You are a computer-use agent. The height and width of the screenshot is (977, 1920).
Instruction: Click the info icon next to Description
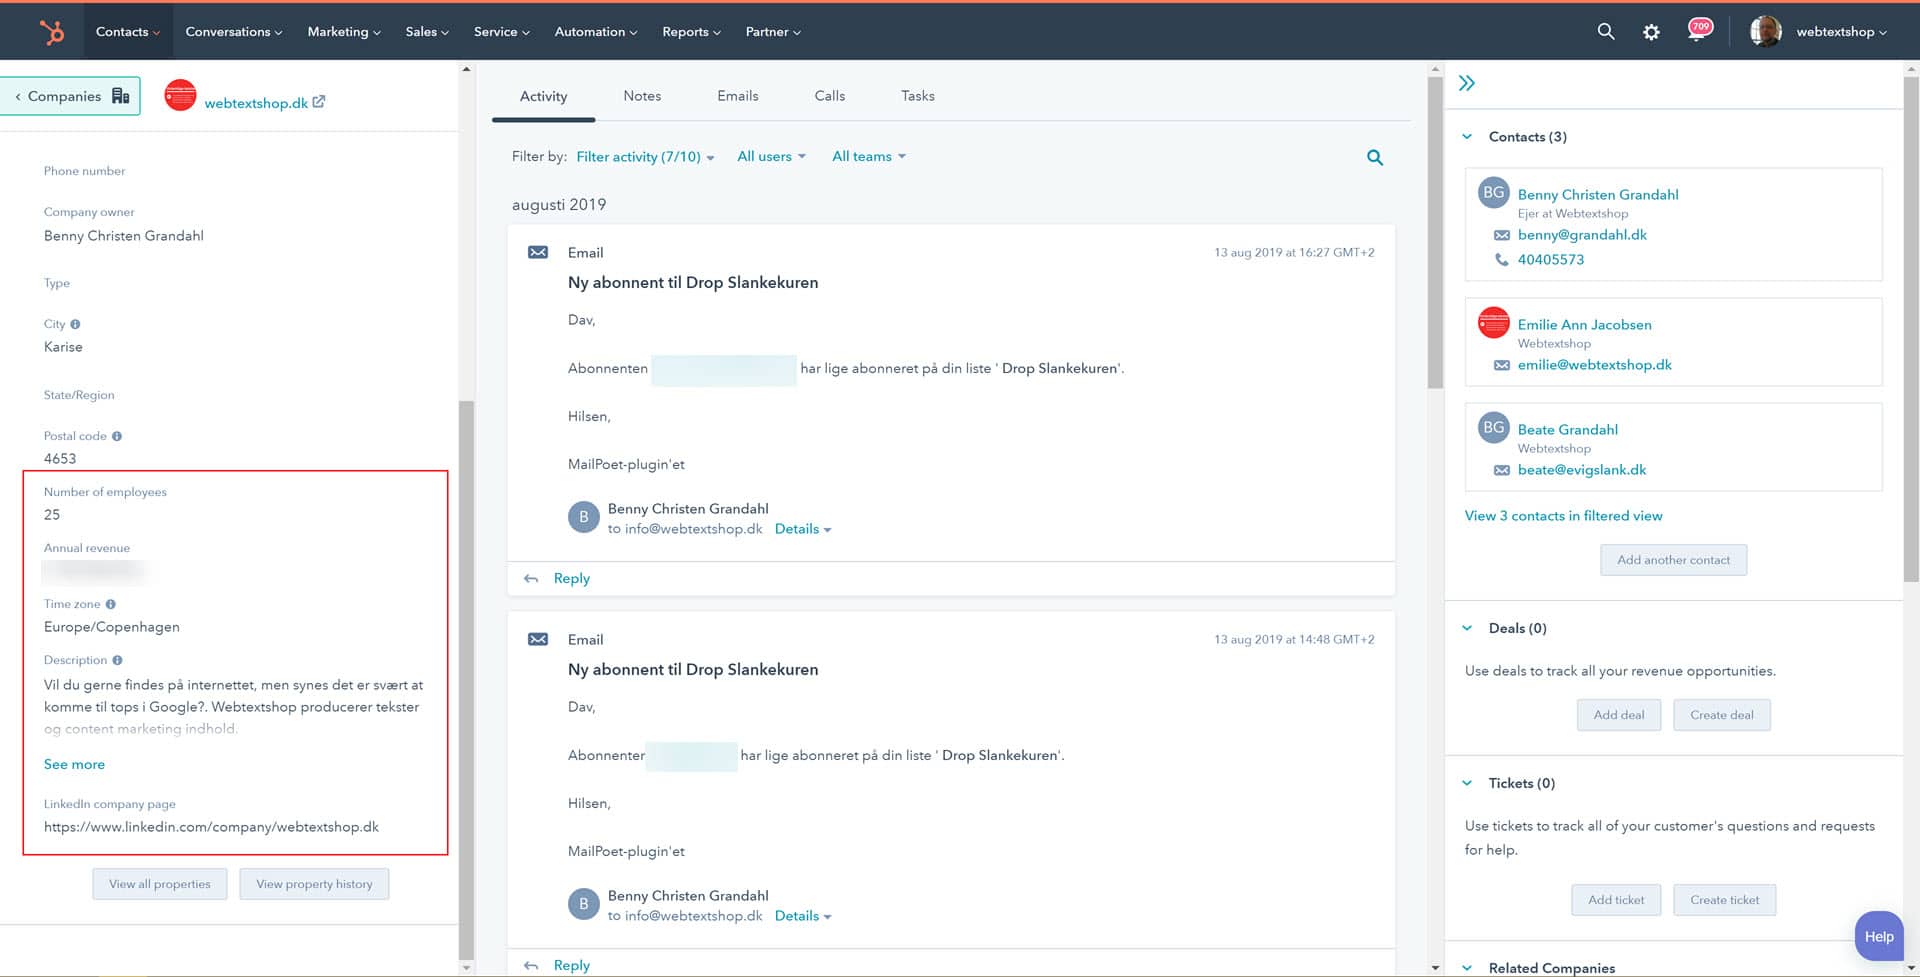pos(117,660)
